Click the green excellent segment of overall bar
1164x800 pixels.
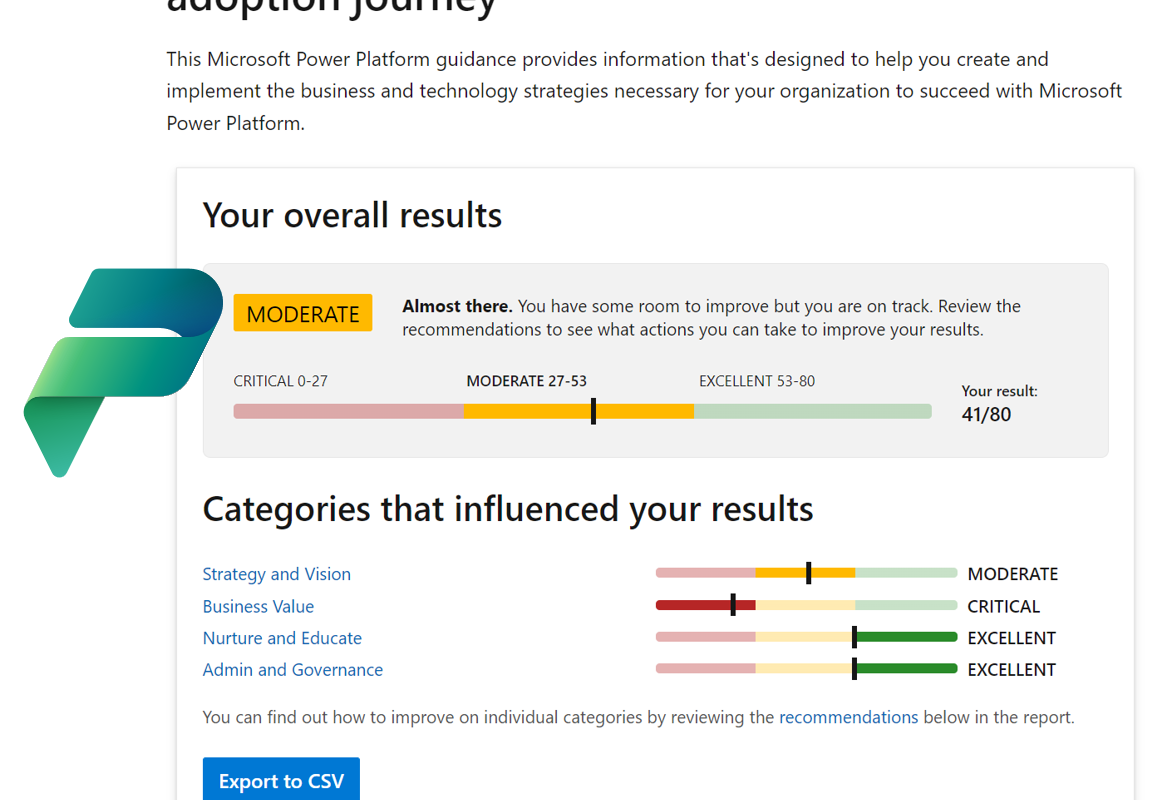pos(812,411)
